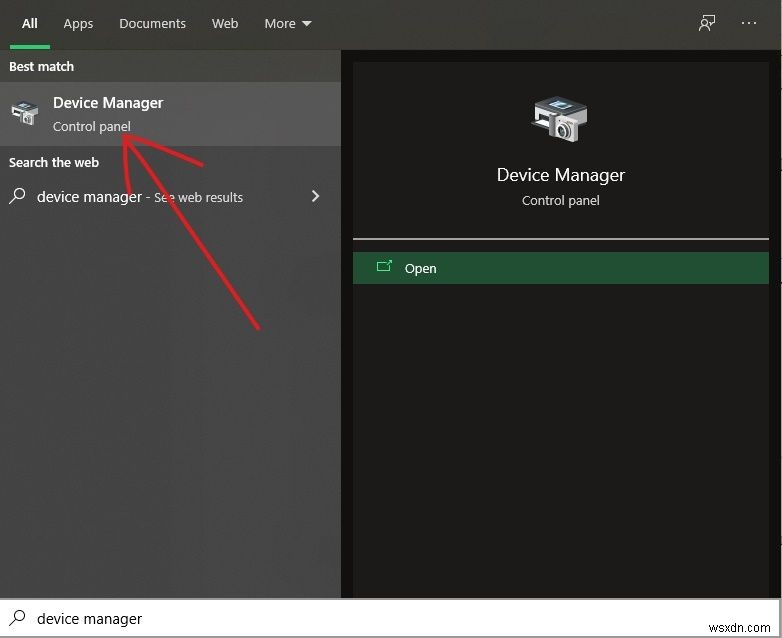Click the 'Search the web' heading
Image resolution: width=782 pixels, height=638 pixels.
point(54,163)
